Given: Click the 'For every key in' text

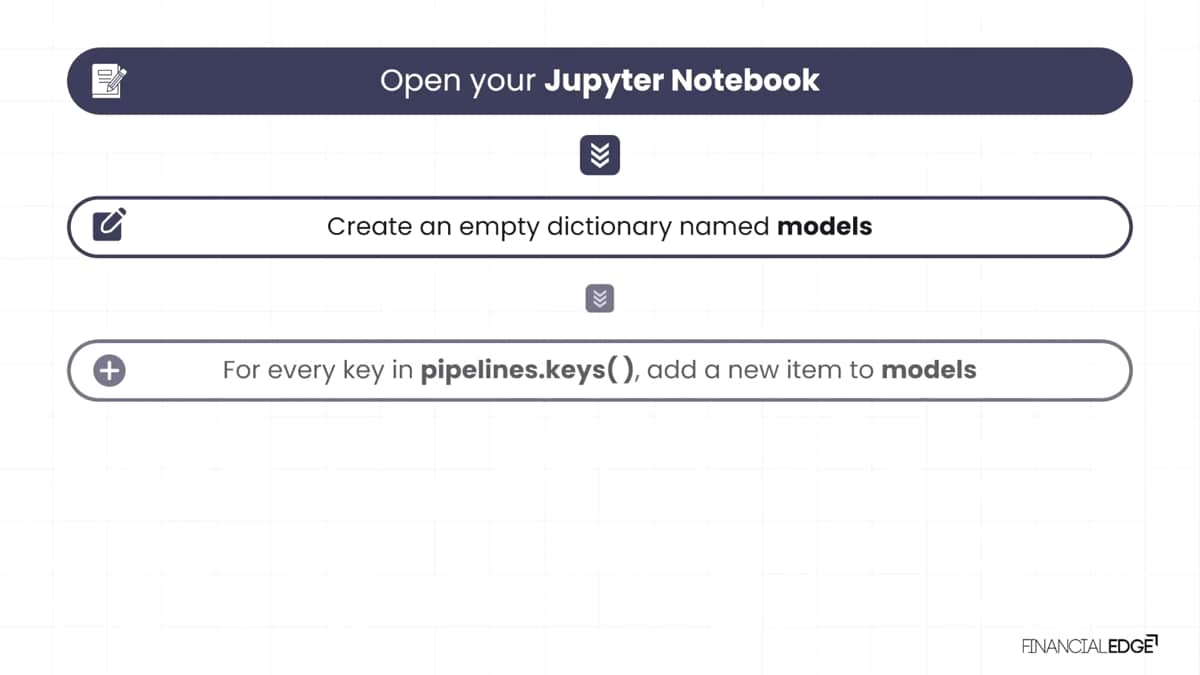Looking at the screenshot, I should pos(318,371).
